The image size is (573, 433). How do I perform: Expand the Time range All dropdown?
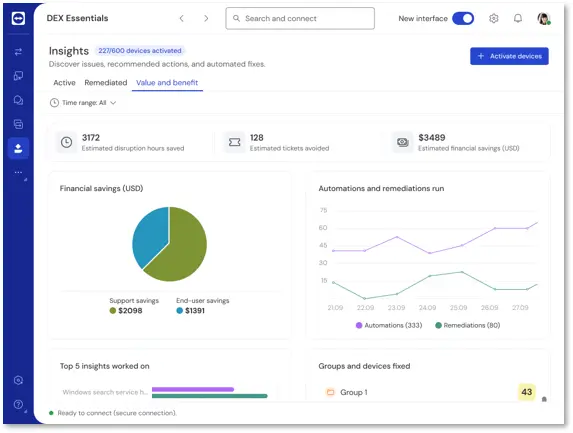coord(83,103)
